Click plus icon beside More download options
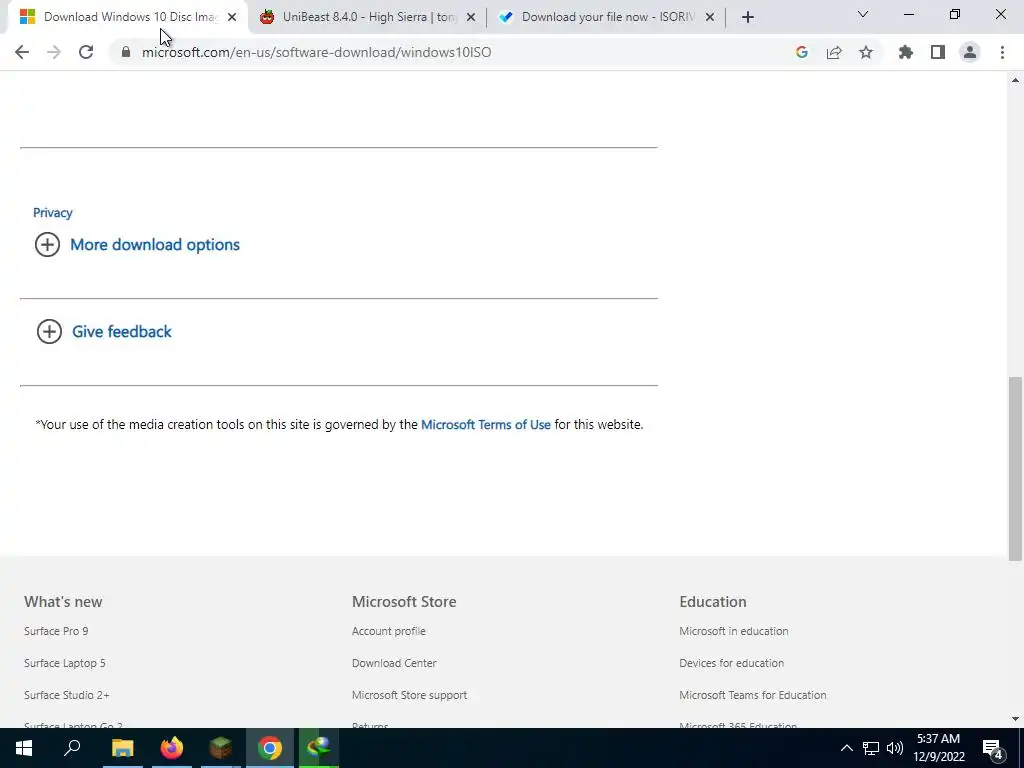Image resolution: width=1024 pixels, height=768 pixels. [x=47, y=245]
